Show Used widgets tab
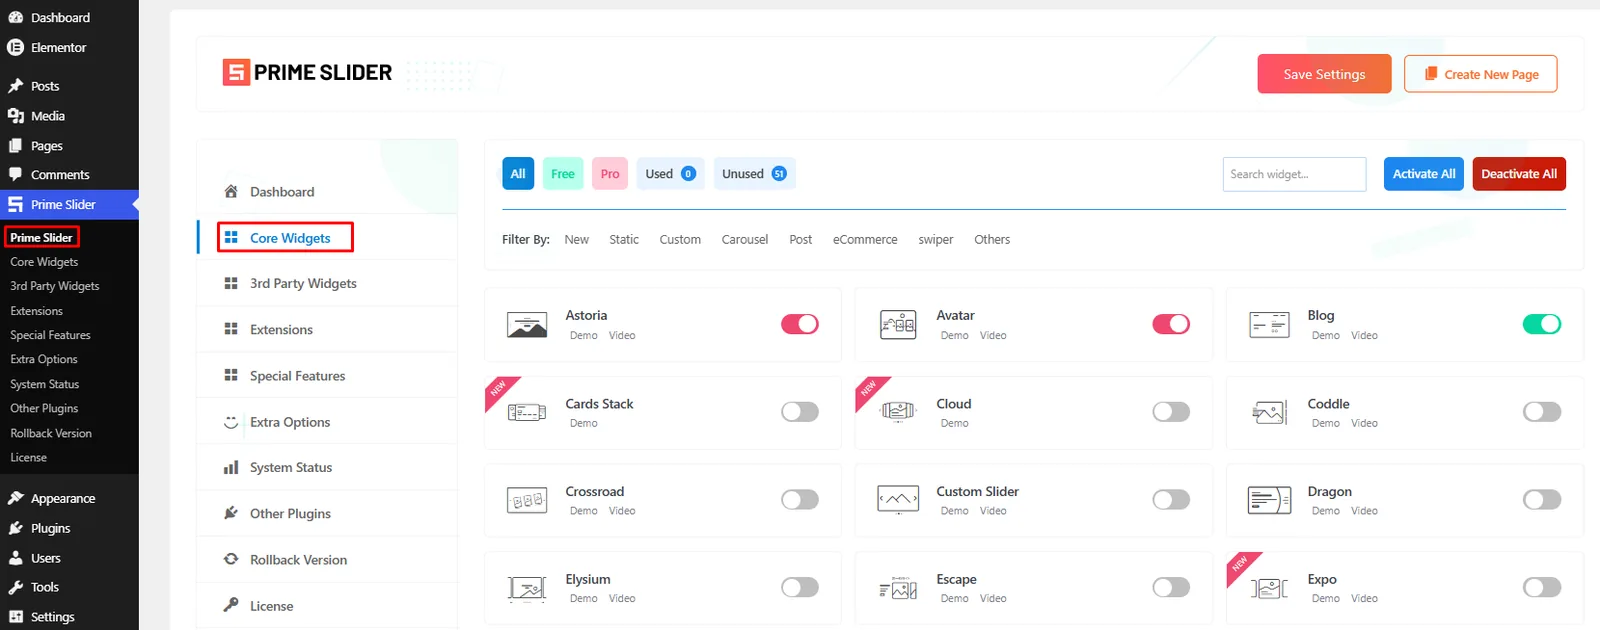This screenshot has width=1600, height=630. click(670, 173)
